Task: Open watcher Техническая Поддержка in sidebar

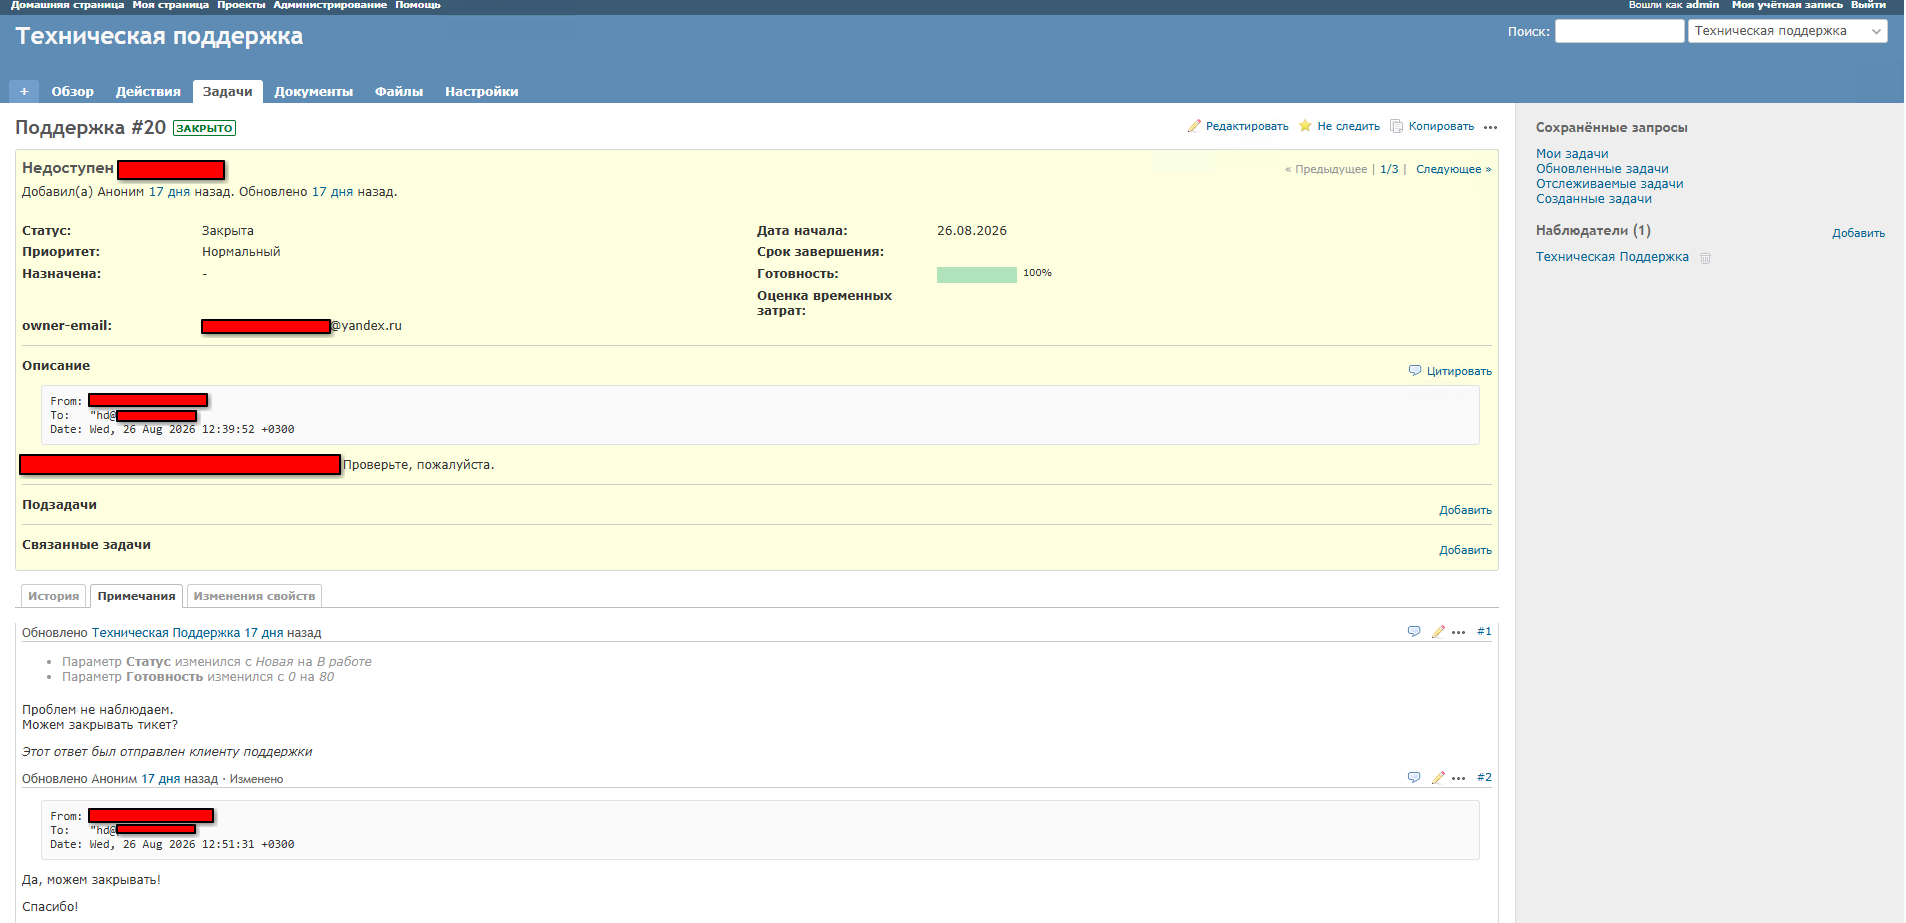Action: (x=1612, y=257)
